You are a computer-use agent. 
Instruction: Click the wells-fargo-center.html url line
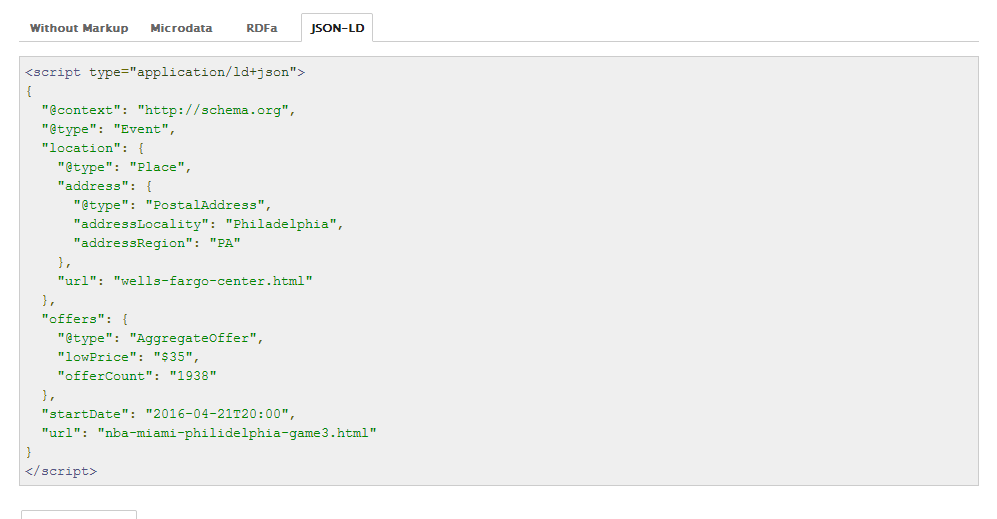[185, 281]
